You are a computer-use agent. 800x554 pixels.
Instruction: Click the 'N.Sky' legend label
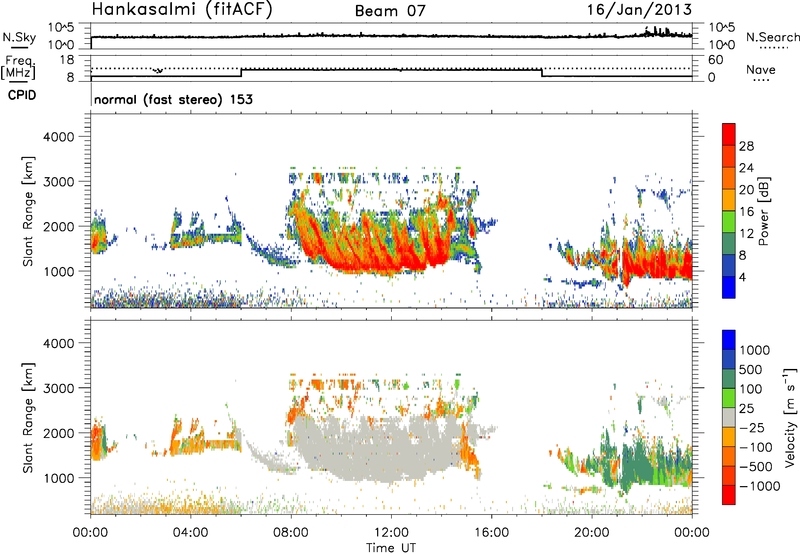19,37
